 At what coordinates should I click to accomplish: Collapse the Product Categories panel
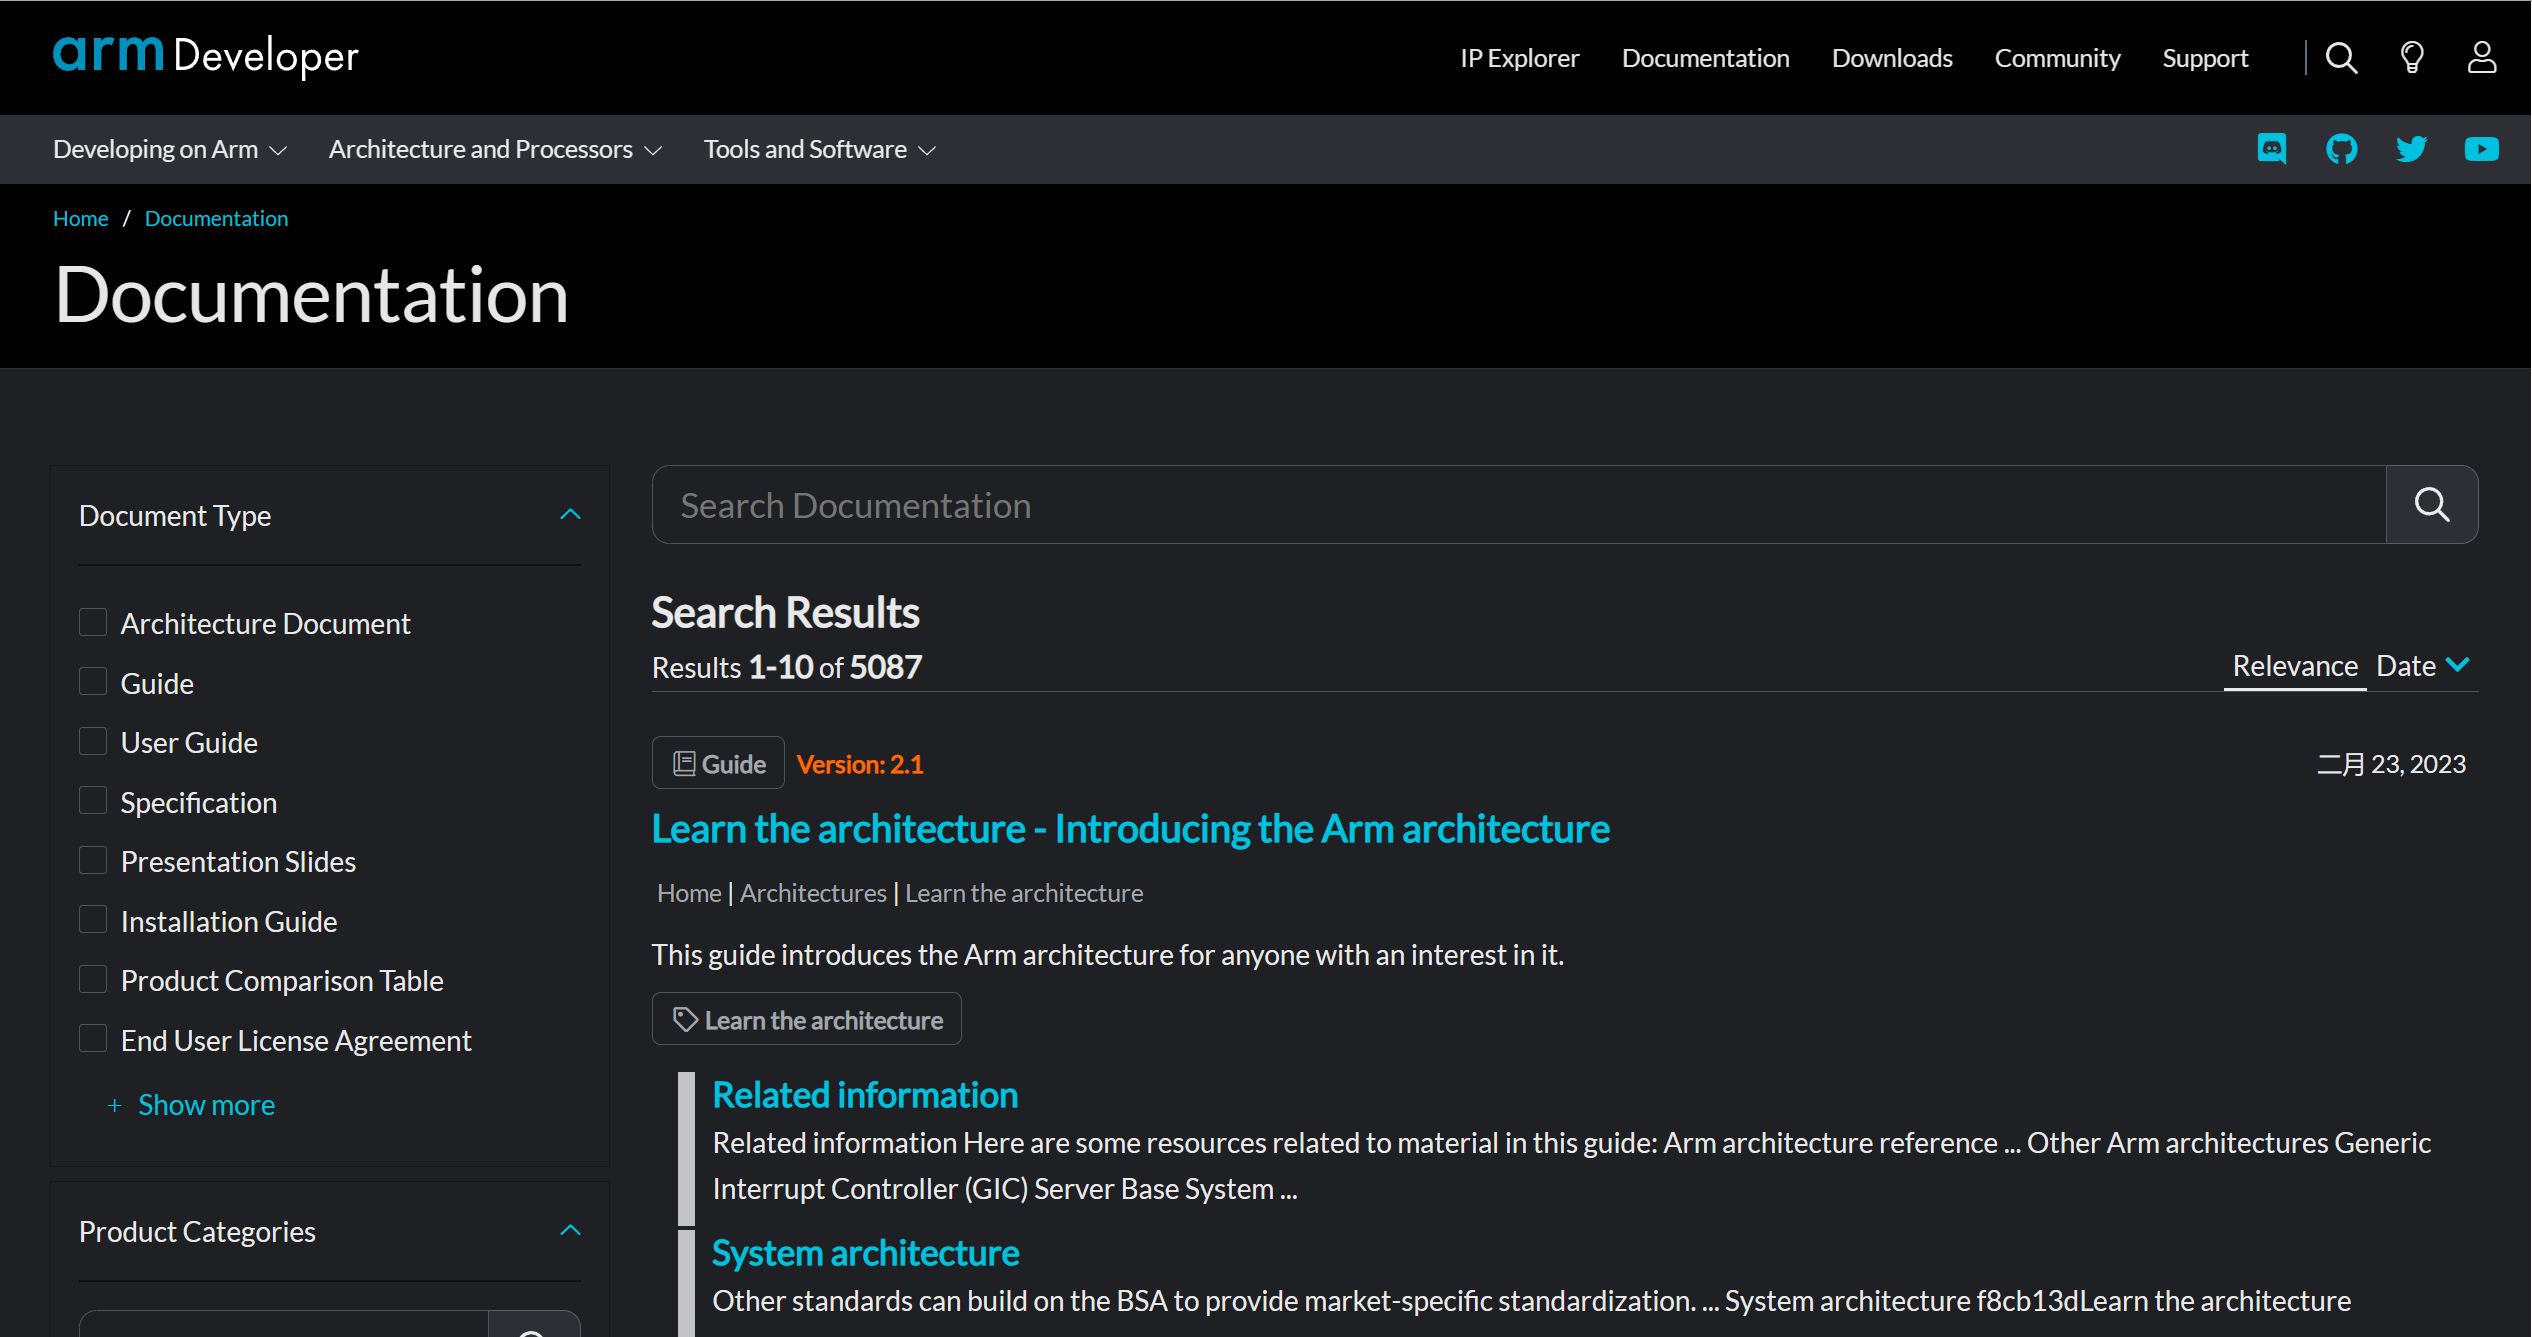[570, 1231]
